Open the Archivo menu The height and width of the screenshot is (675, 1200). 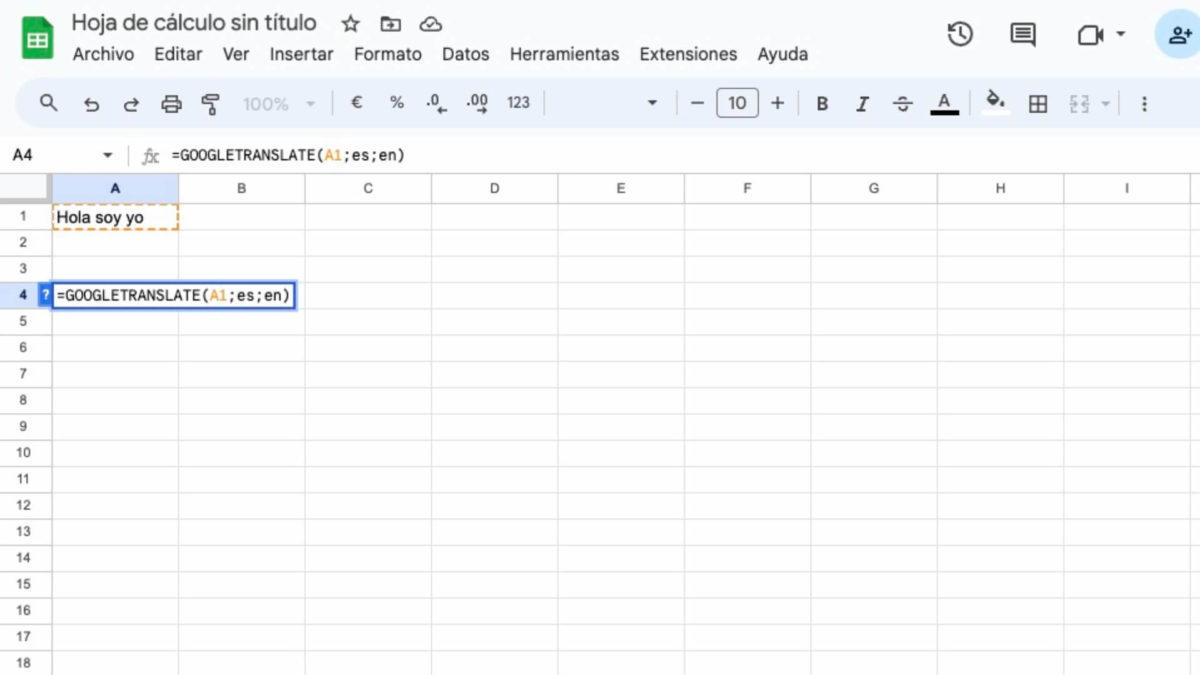pyautogui.click(x=103, y=54)
